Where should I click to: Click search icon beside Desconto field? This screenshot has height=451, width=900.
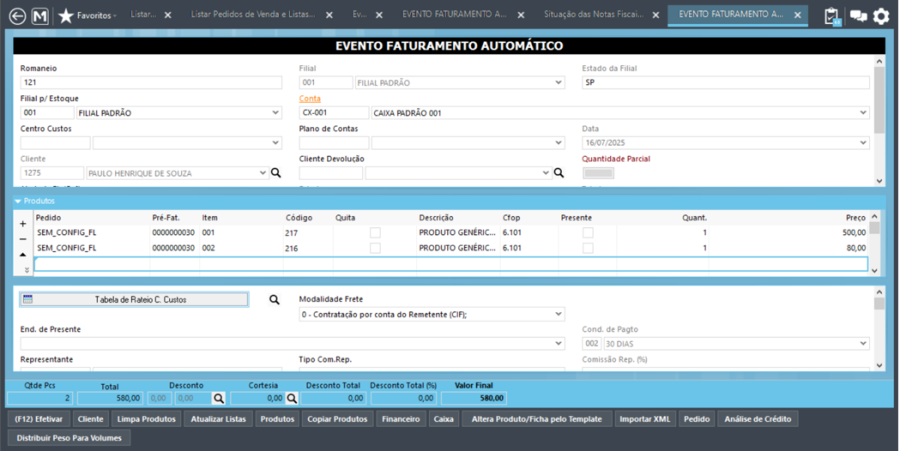(x=219, y=398)
